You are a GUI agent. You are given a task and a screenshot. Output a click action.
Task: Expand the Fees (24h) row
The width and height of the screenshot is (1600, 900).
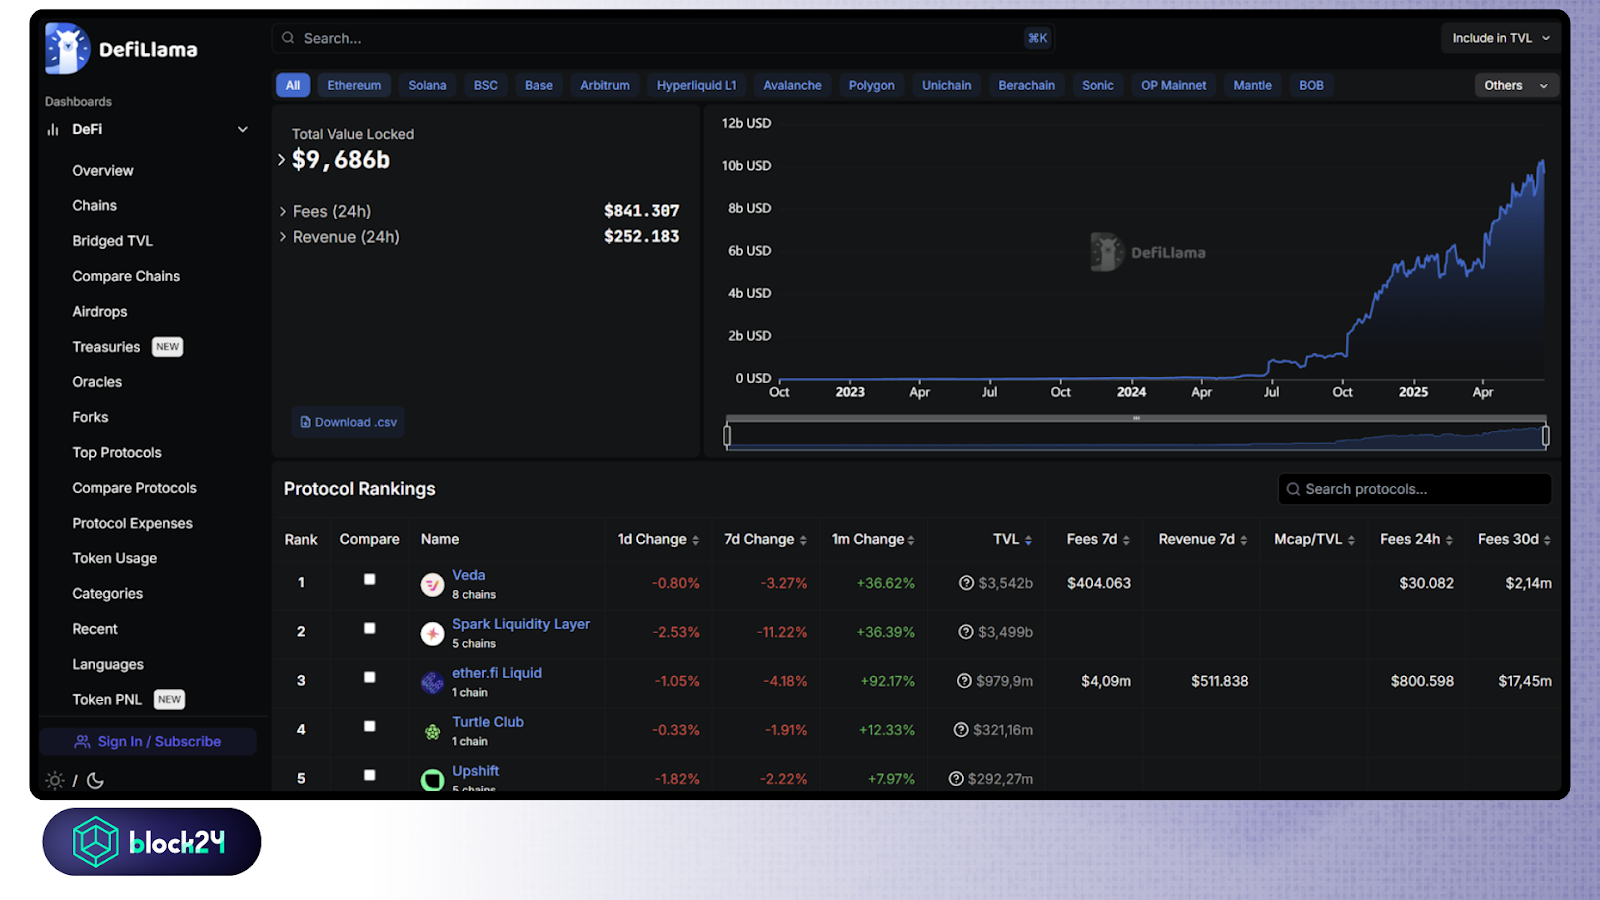pyautogui.click(x=283, y=211)
